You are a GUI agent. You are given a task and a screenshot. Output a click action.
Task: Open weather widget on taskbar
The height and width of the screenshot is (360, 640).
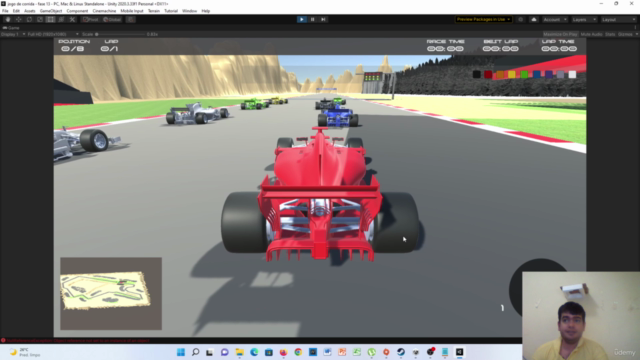(x=24, y=352)
